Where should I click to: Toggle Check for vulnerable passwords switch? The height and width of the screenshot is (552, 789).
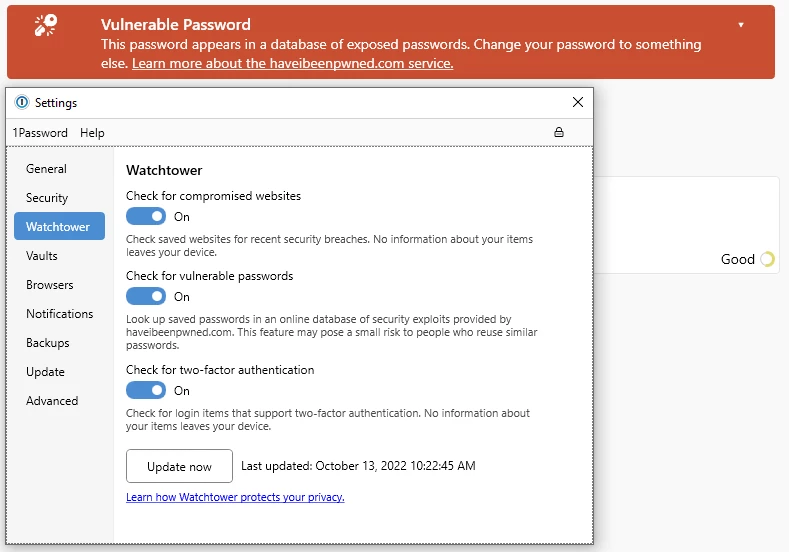click(146, 296)
